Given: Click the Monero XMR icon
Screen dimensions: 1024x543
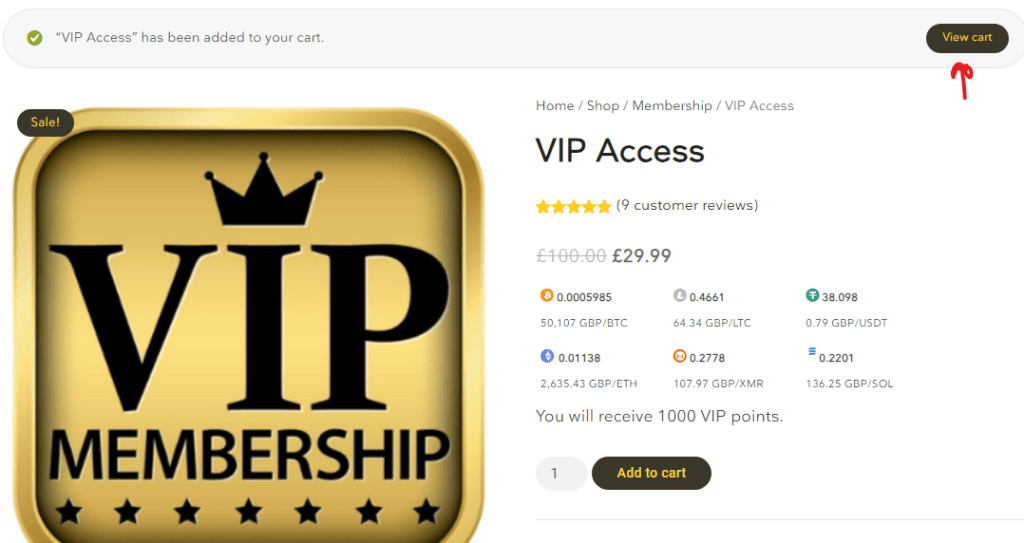Looking at the screenshot, I should pos(680,356).
